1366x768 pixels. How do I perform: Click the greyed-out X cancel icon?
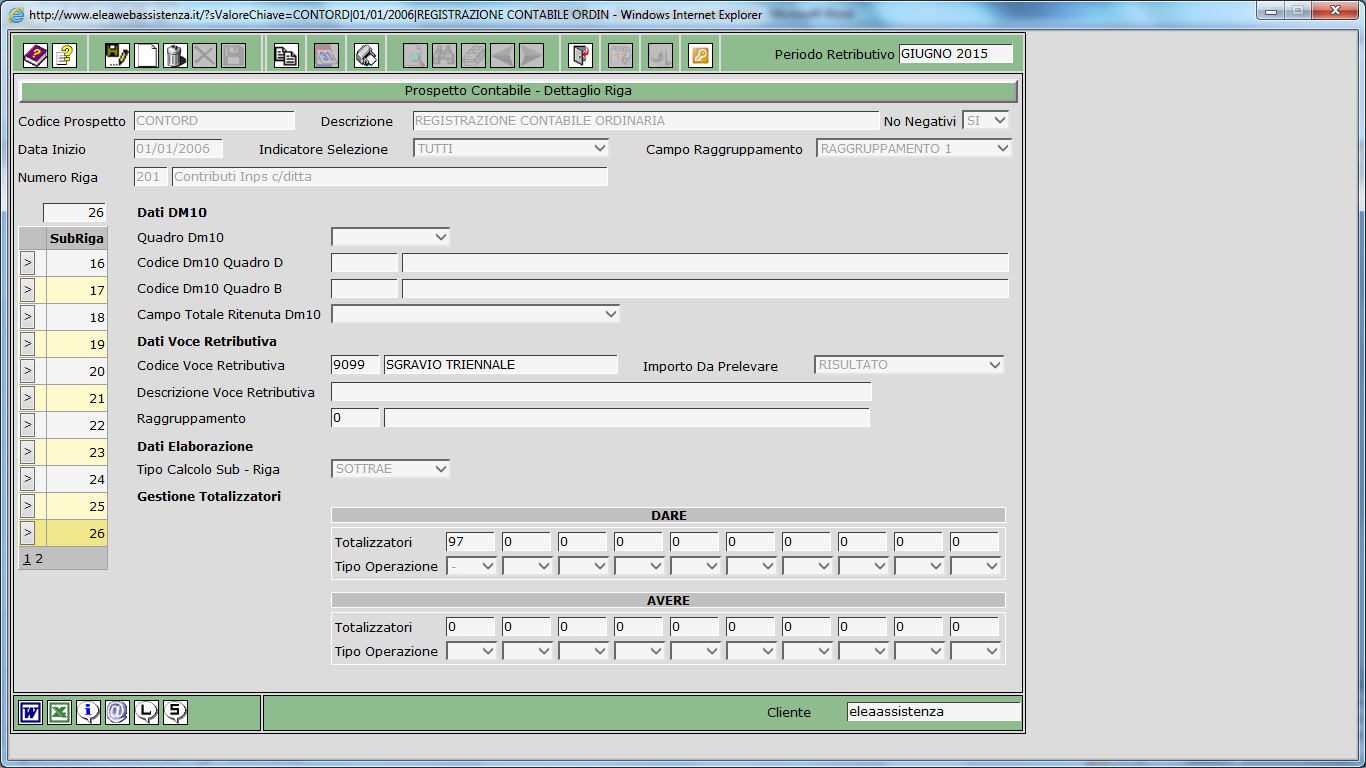tap(204, 55)
